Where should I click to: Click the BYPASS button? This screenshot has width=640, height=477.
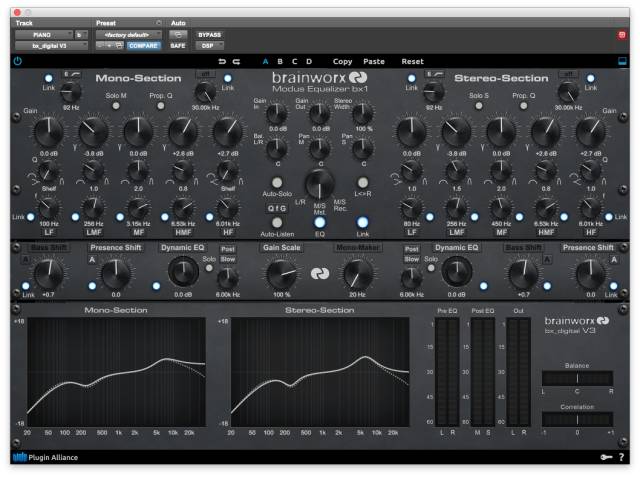[209, 35]
